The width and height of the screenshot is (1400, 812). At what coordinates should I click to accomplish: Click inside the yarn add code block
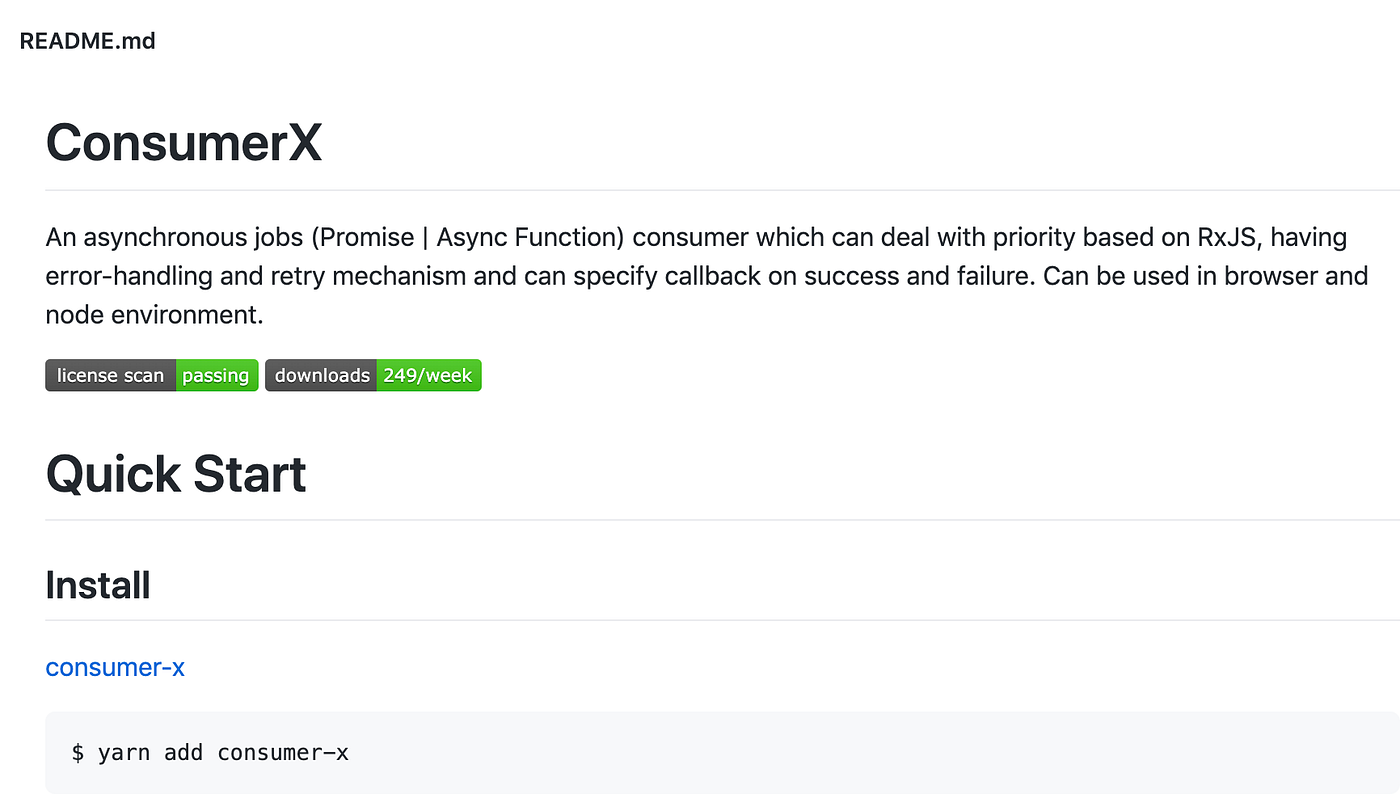pyautogui.click(x=700, y=752)
